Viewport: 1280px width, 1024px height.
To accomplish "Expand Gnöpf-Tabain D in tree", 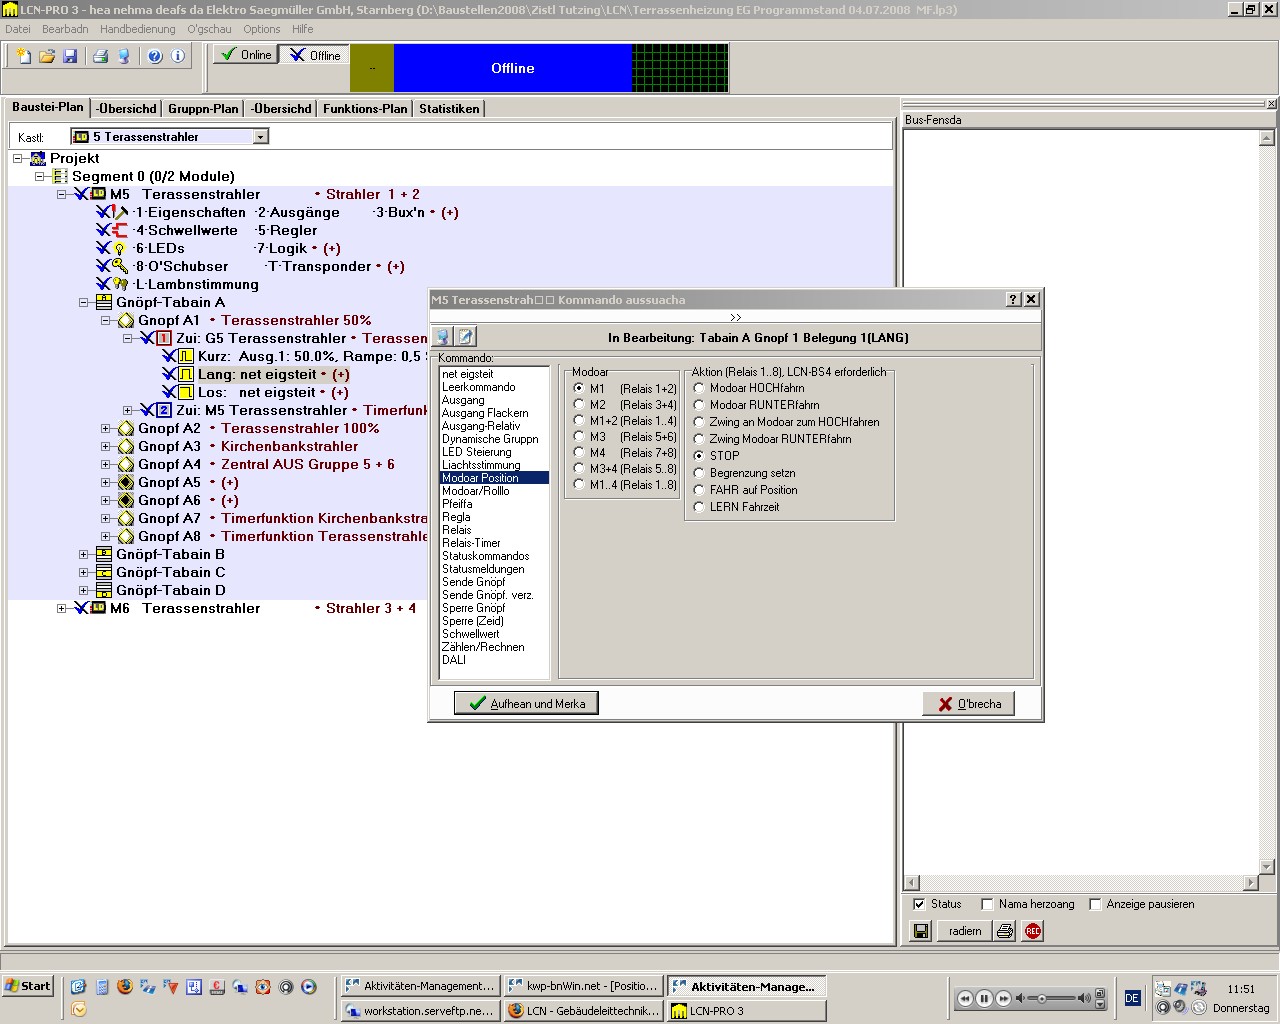I will pyautogui.click(x=84, y=590).
